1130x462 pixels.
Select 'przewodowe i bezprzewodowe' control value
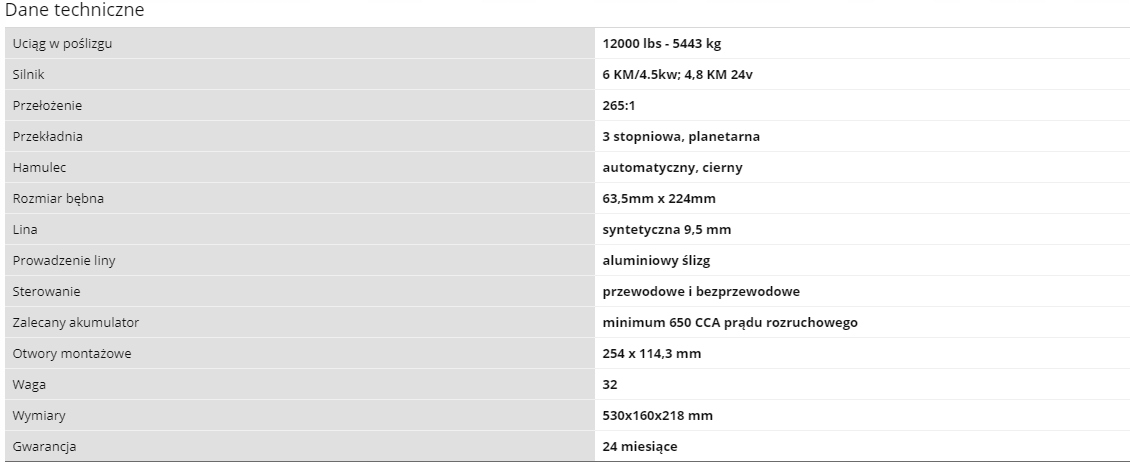pos(700,292)
